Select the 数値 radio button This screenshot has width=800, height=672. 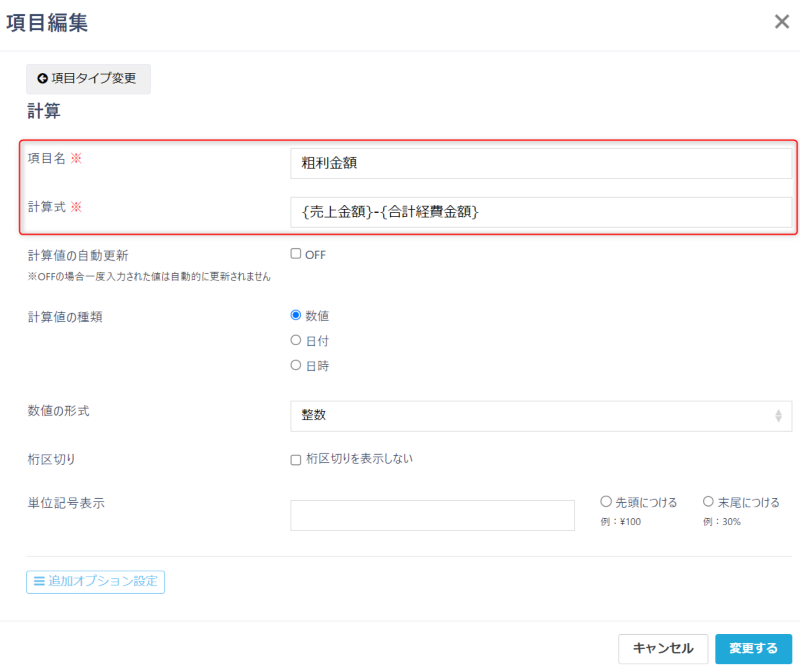tap(295, 315)
